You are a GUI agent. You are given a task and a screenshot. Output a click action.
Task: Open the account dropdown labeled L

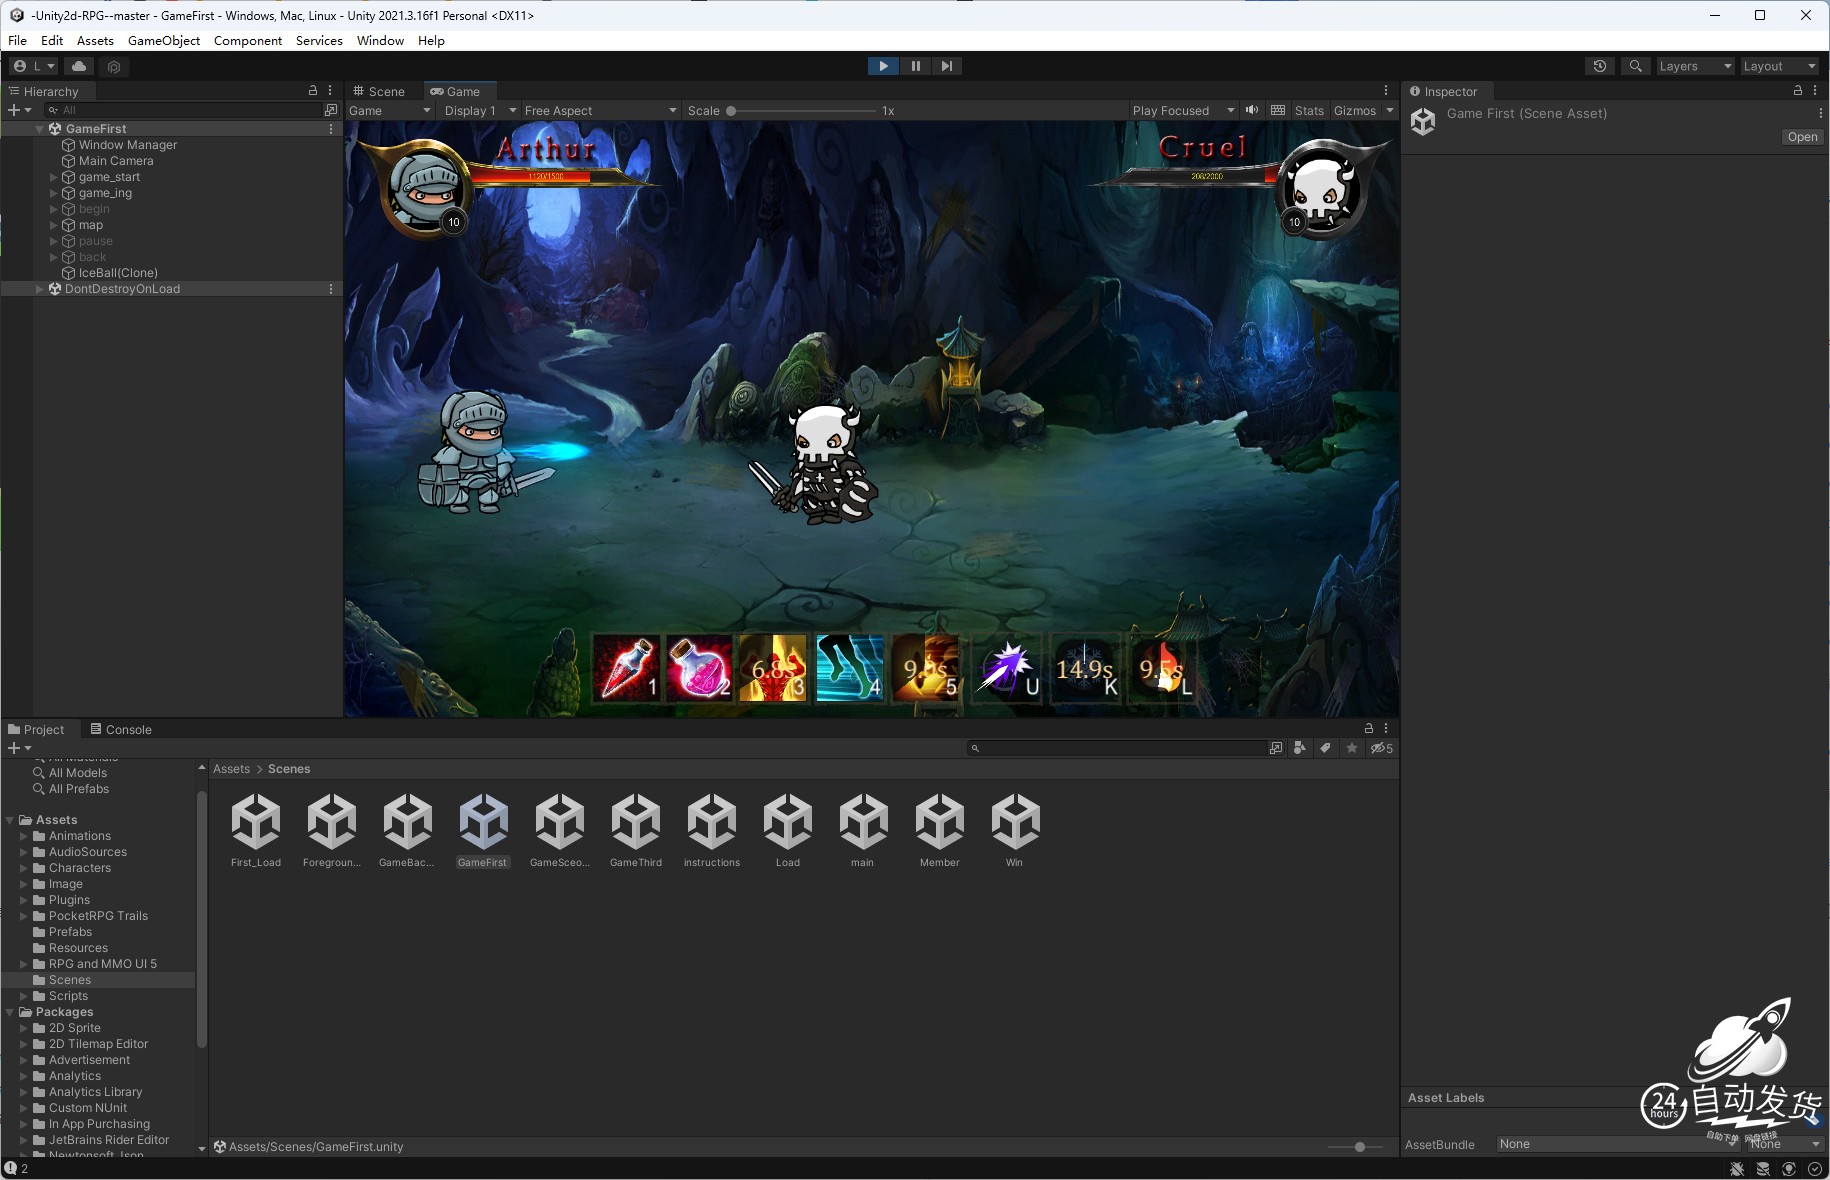(x=35, y=66)
